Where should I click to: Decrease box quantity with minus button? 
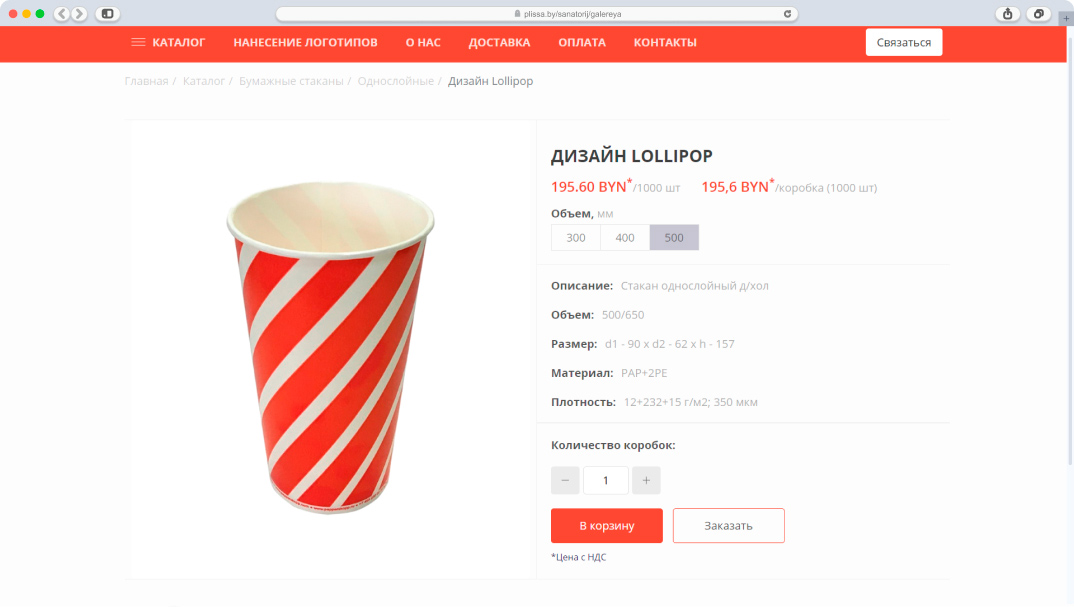[565, 480]
